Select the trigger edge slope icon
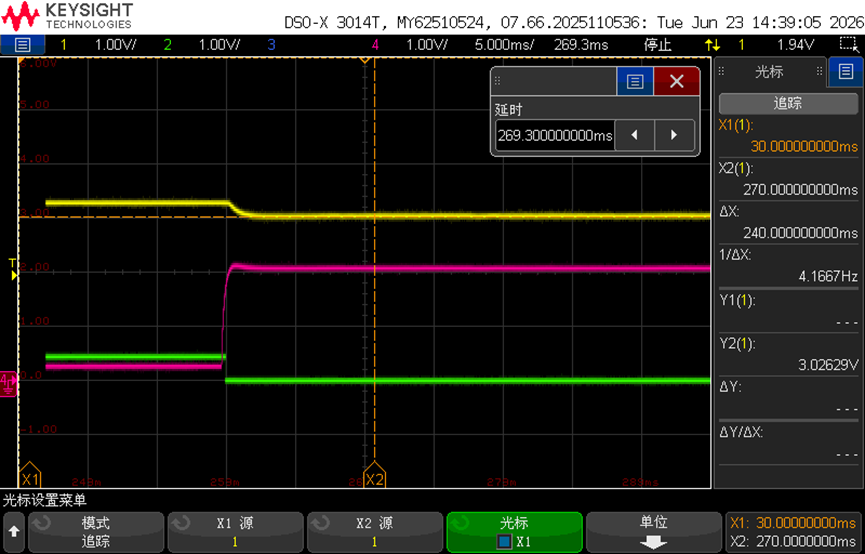Image resolution: width=865 pixels, height=554 pixels. [x=712, y=45]
